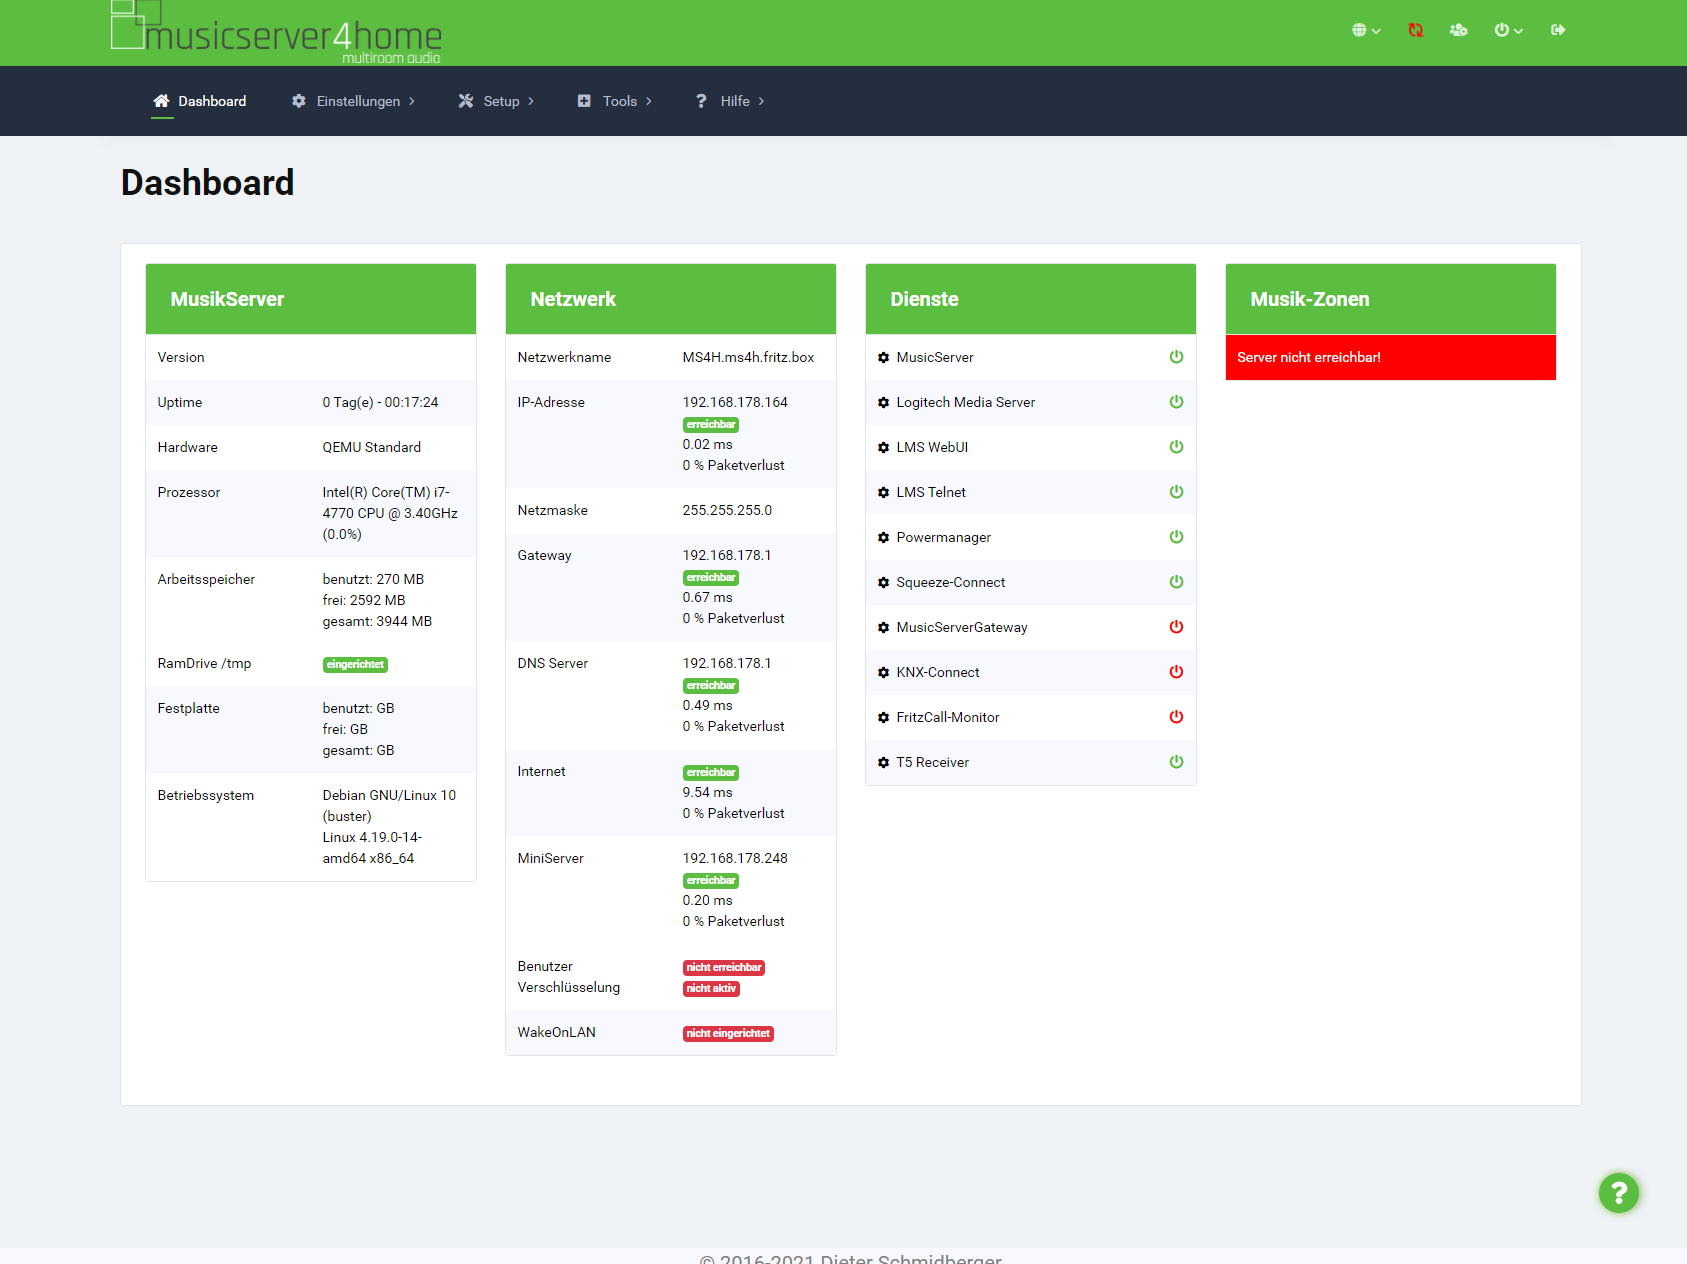The width and height of the screenshot is (1687, 1264).
Task: Click the red 'nicht erreichbar' badge
Action: (x=724, y=968)
